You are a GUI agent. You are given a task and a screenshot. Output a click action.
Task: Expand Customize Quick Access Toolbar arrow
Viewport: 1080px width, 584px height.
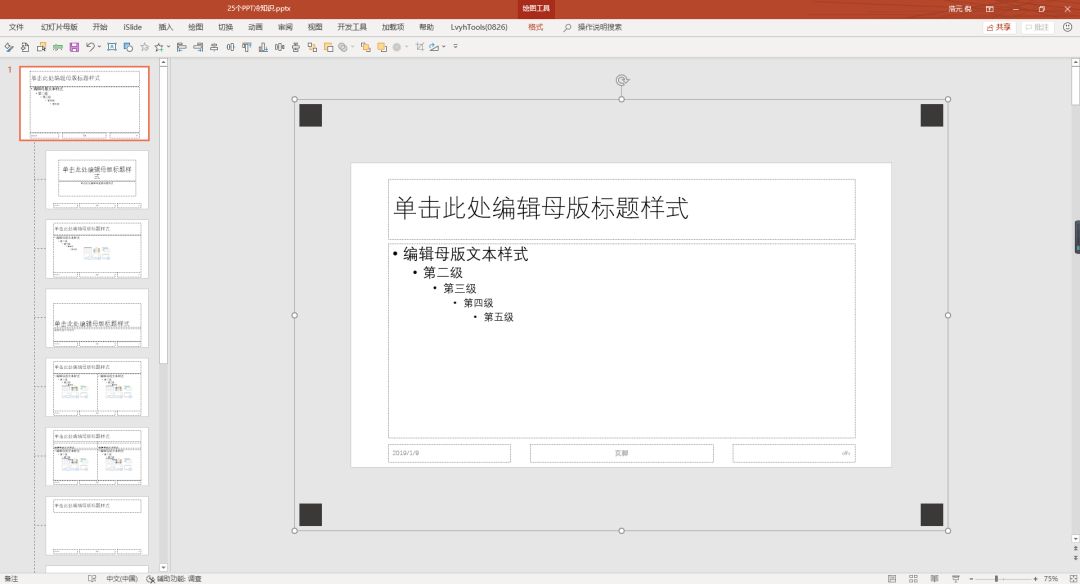coord(455,47)
